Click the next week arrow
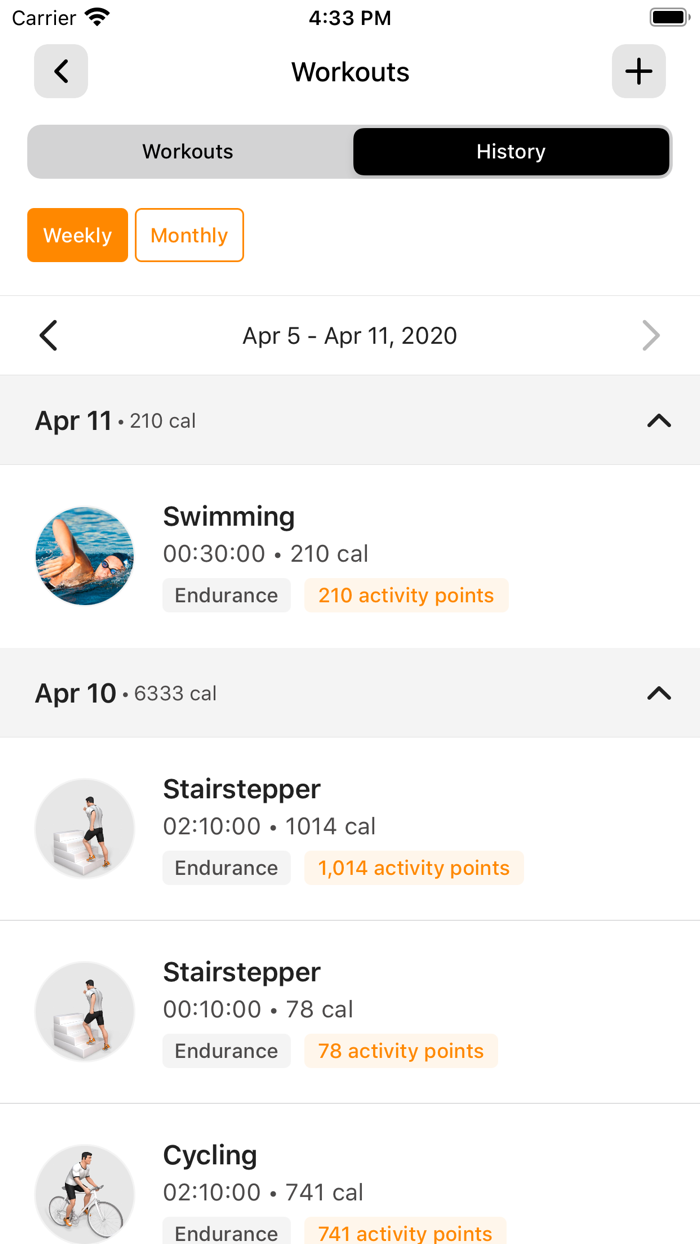The height and width of the screenshot is (1244, 700). coord(651,335)
